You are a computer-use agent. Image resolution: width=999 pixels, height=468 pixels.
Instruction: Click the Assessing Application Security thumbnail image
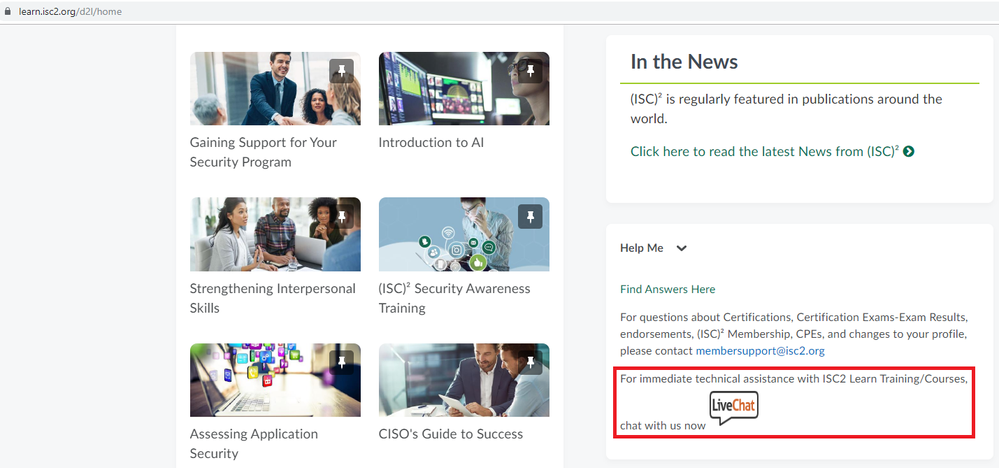(274, 380)
